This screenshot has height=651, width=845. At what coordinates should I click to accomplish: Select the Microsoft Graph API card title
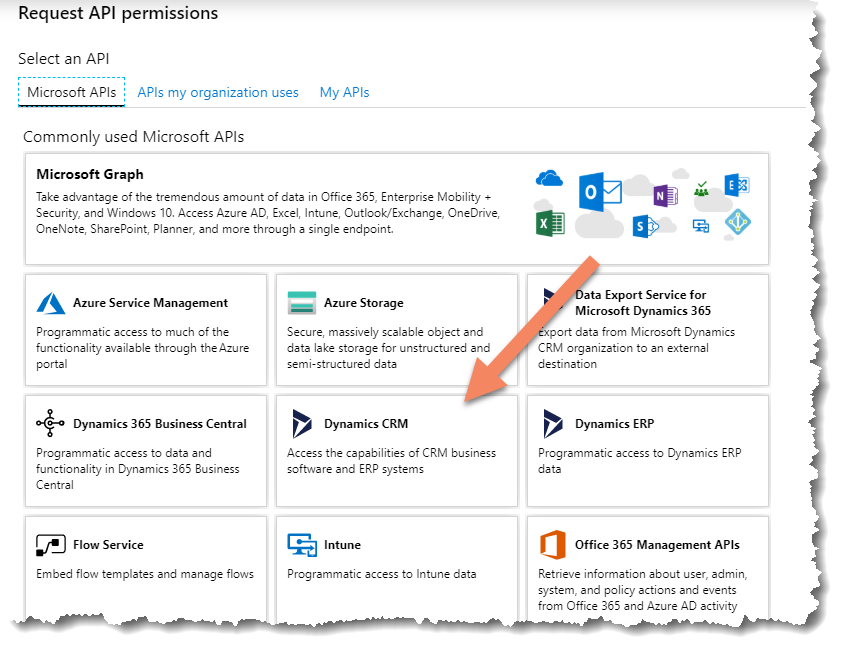[x=90, y=174]
